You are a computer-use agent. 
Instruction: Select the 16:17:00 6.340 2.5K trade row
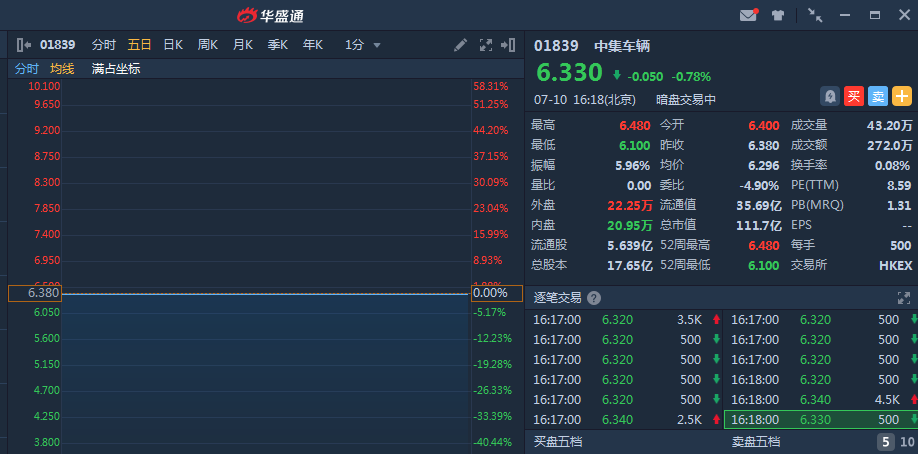click(x=625, y=419)
